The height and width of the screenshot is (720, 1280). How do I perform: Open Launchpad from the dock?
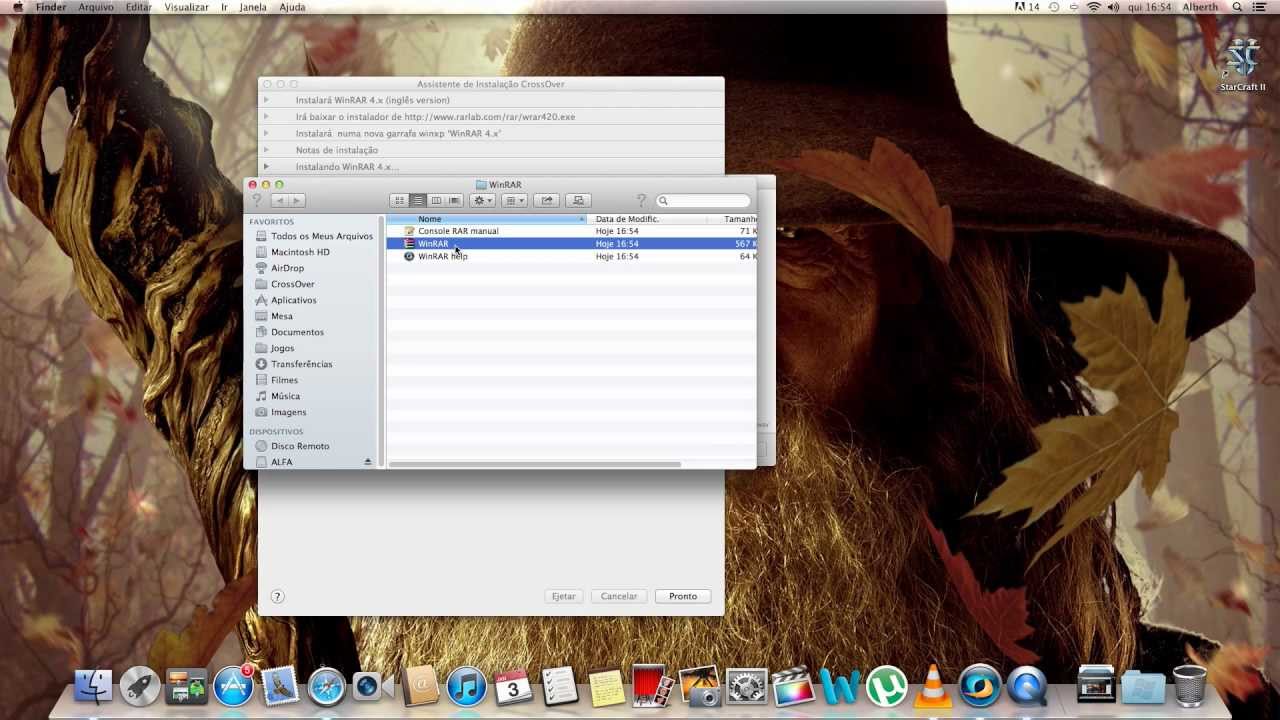140,687
